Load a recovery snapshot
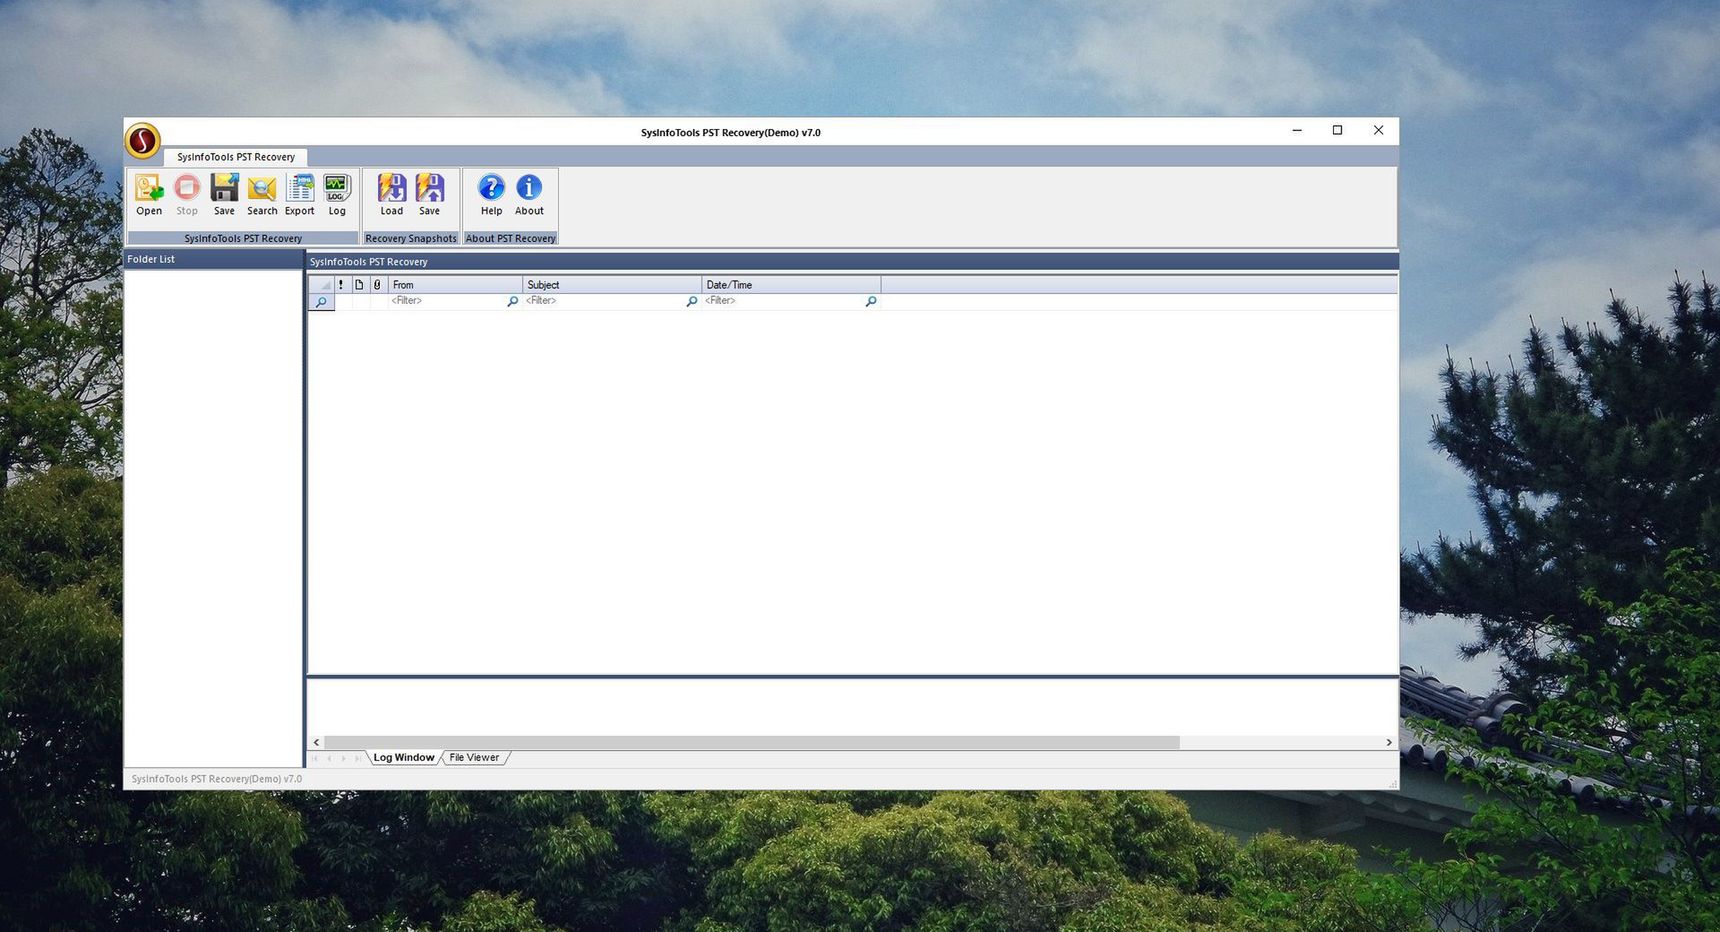The image size is (1720, 932). [x=391, y=194]
